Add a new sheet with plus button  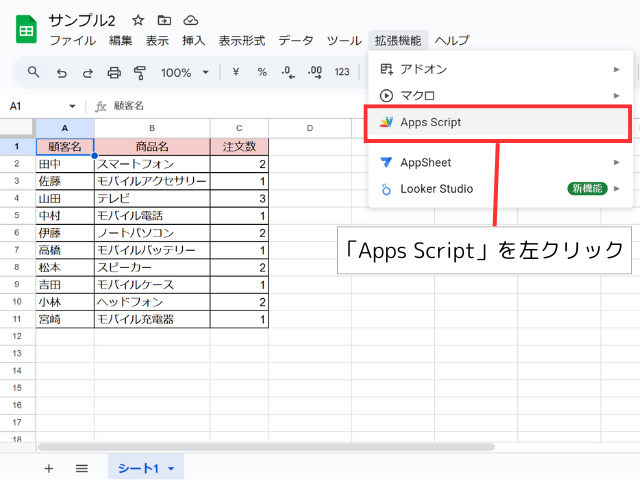point(49,468)
